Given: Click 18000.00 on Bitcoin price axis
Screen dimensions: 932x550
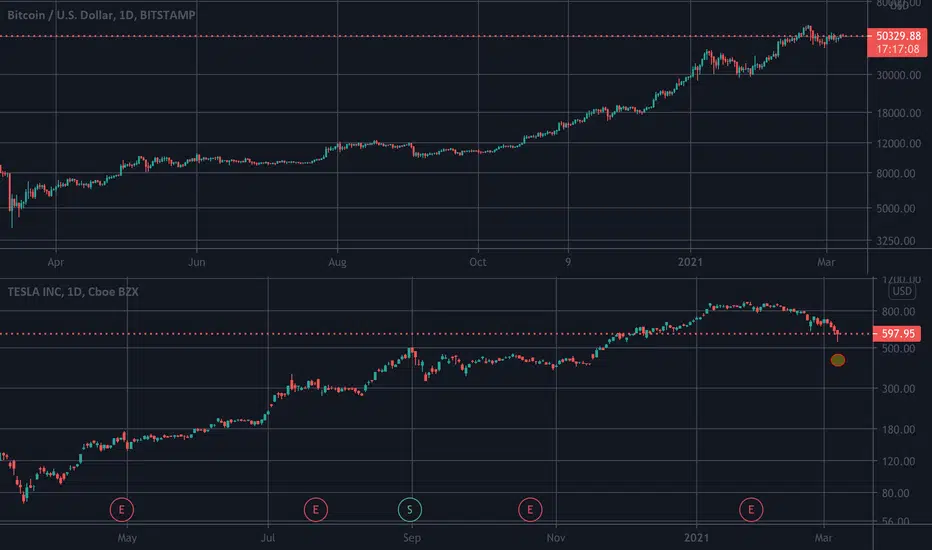Looking at the screenshot, I should tap(899, 113).
